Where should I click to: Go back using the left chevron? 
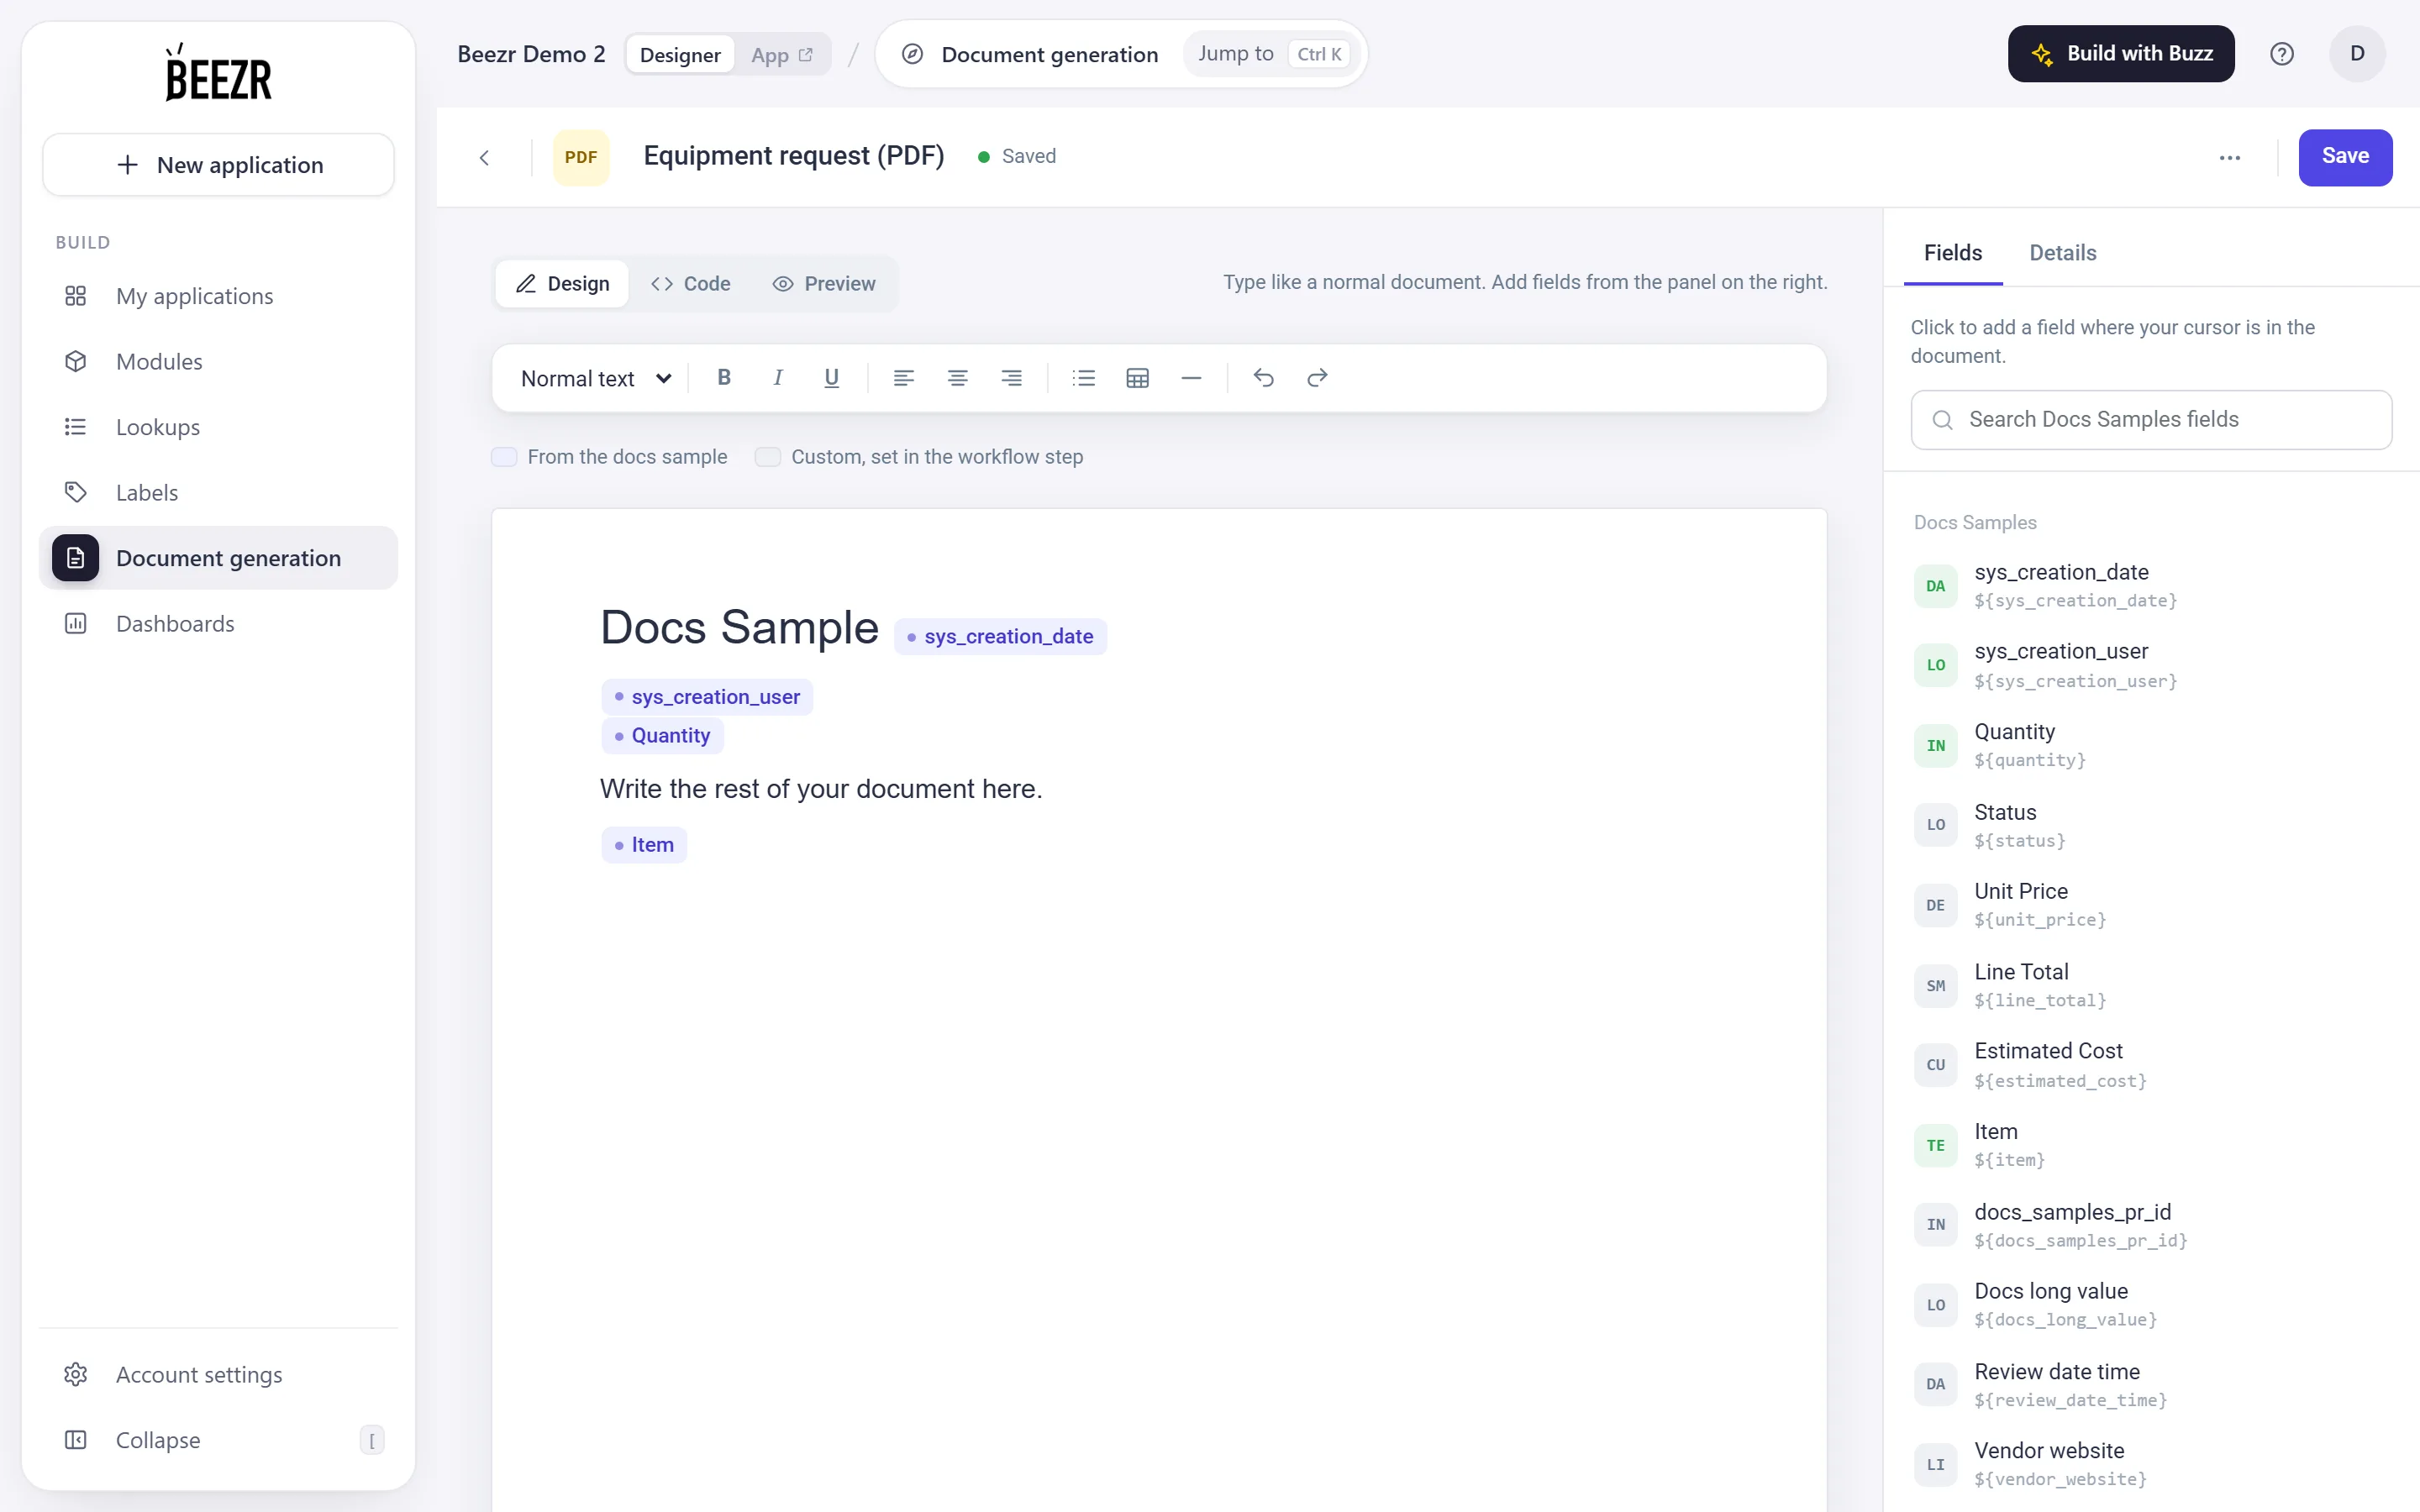(485, 158)
